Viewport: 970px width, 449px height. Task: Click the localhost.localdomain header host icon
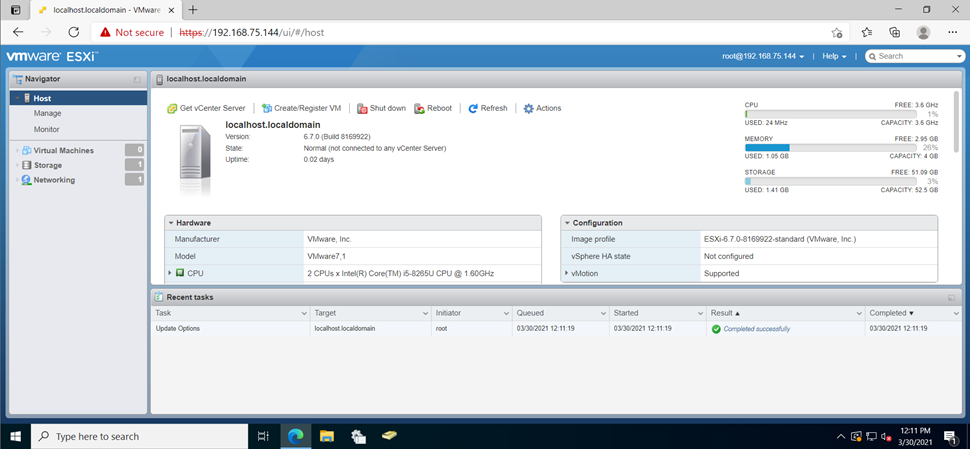coord(160,79)
